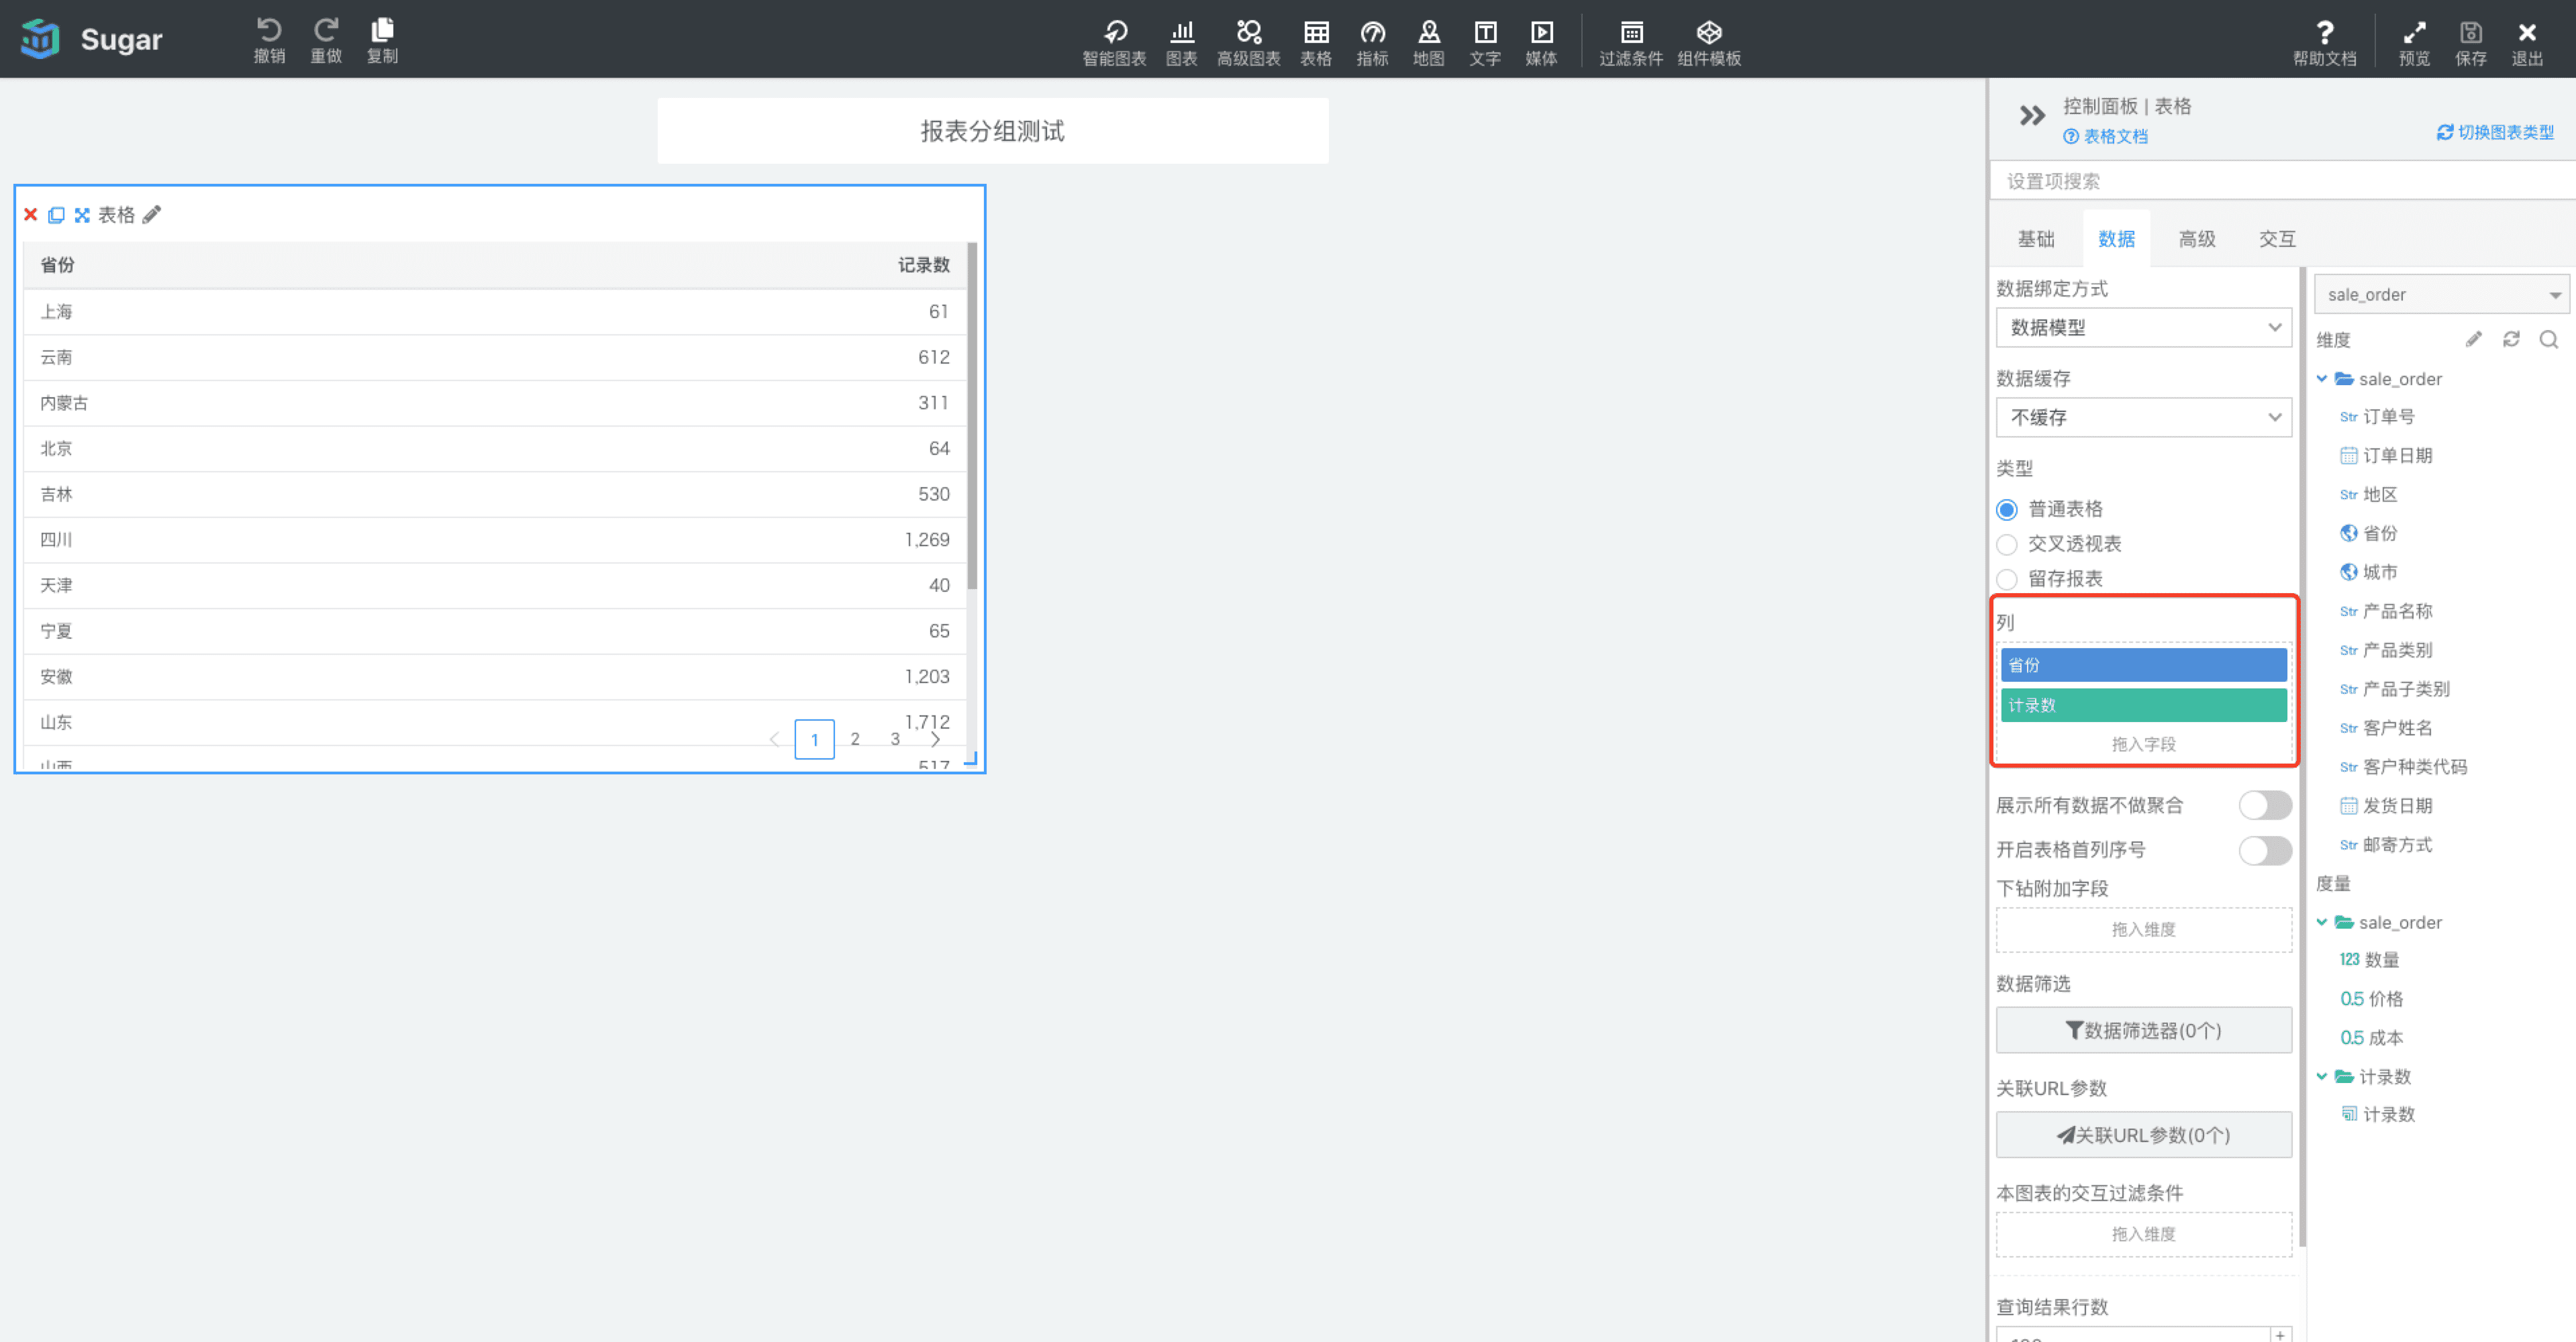Switch to the 数据 tab
The height and width of the screenshot is (1342, 2576).
coord(2116,239)
